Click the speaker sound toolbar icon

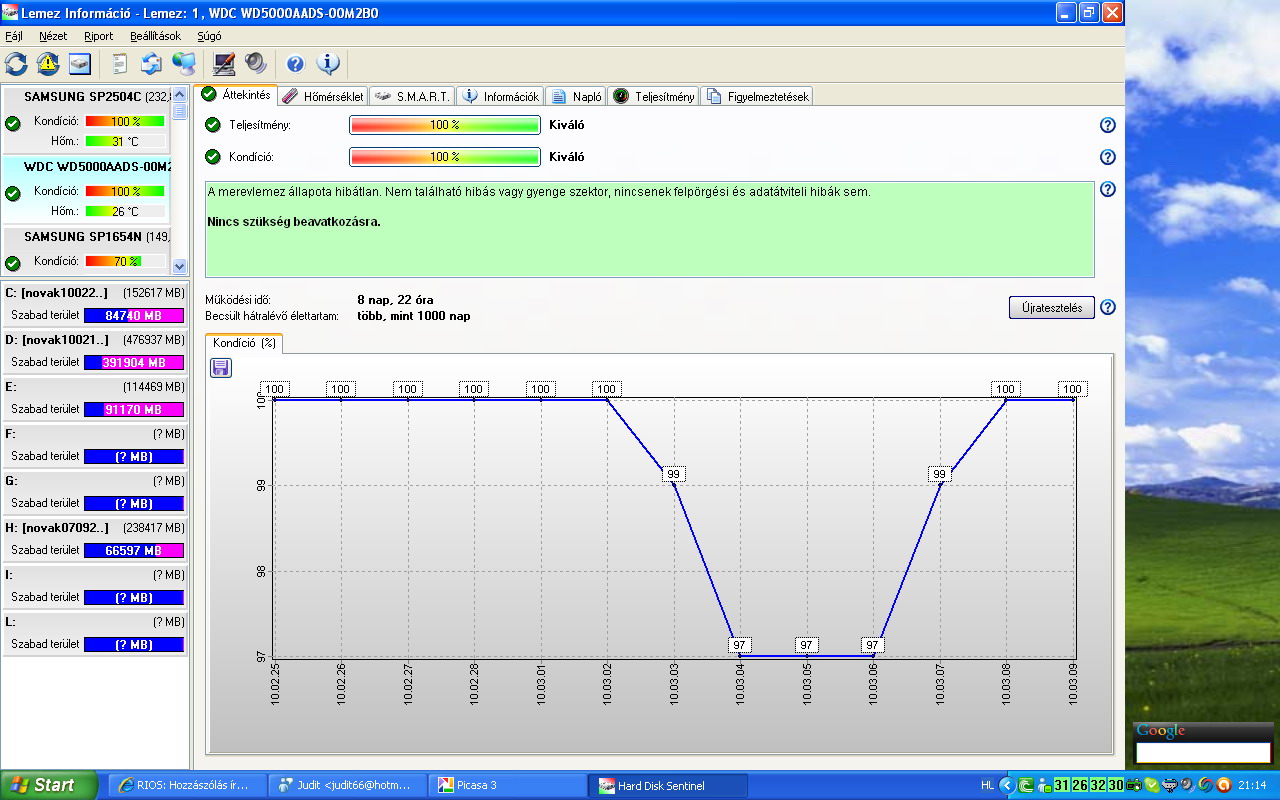(x=255, y=64)
